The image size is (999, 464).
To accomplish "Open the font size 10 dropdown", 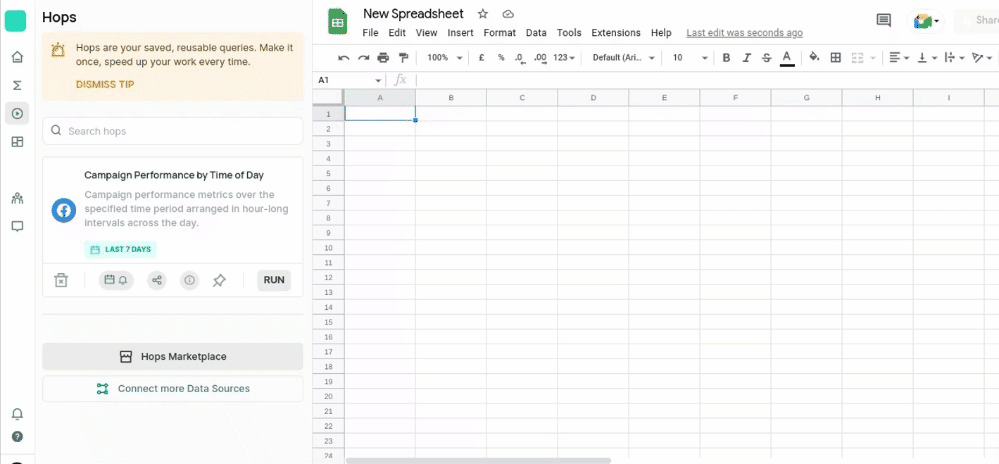I will click(690, 57).
